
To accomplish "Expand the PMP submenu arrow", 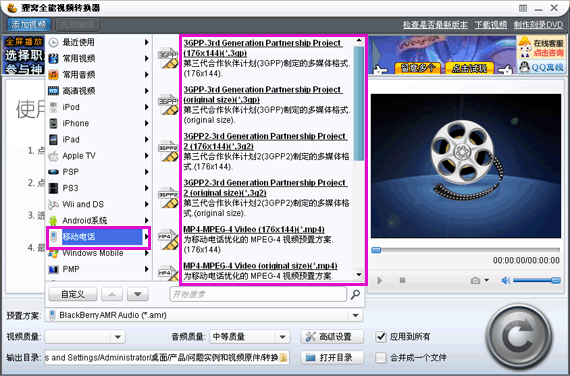I will point(146,269).
